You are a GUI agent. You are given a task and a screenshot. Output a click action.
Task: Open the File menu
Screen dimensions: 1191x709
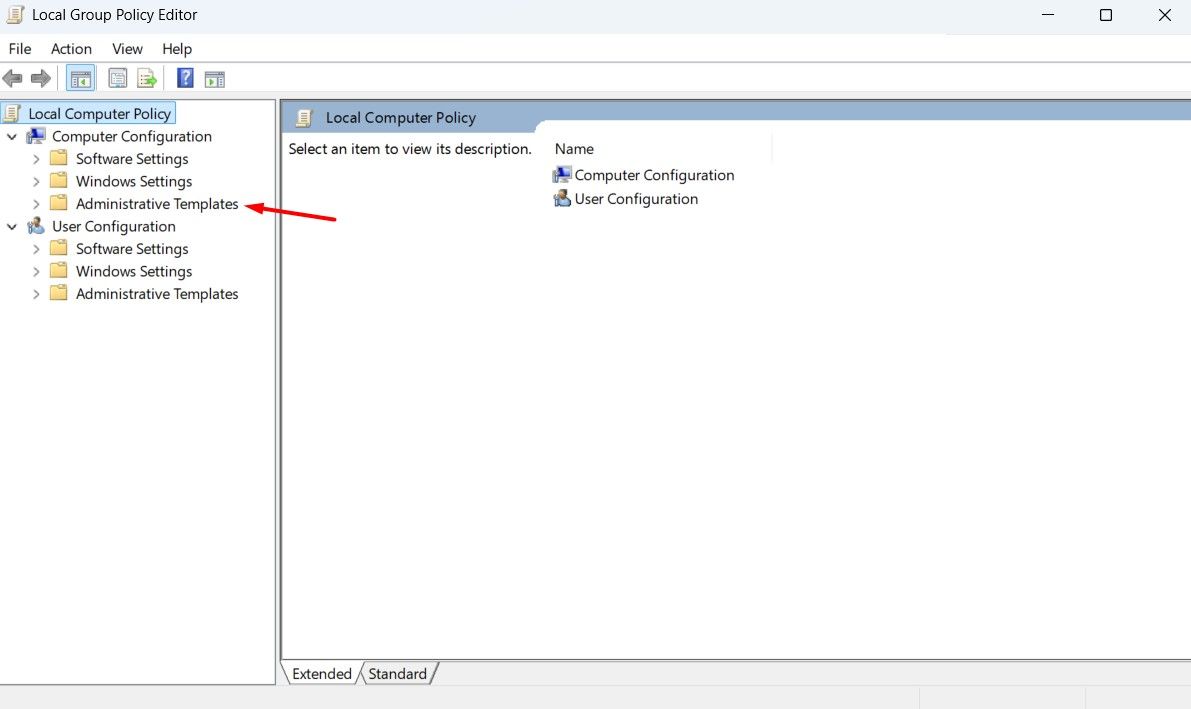pyautogui.click(x=20, y=49)
